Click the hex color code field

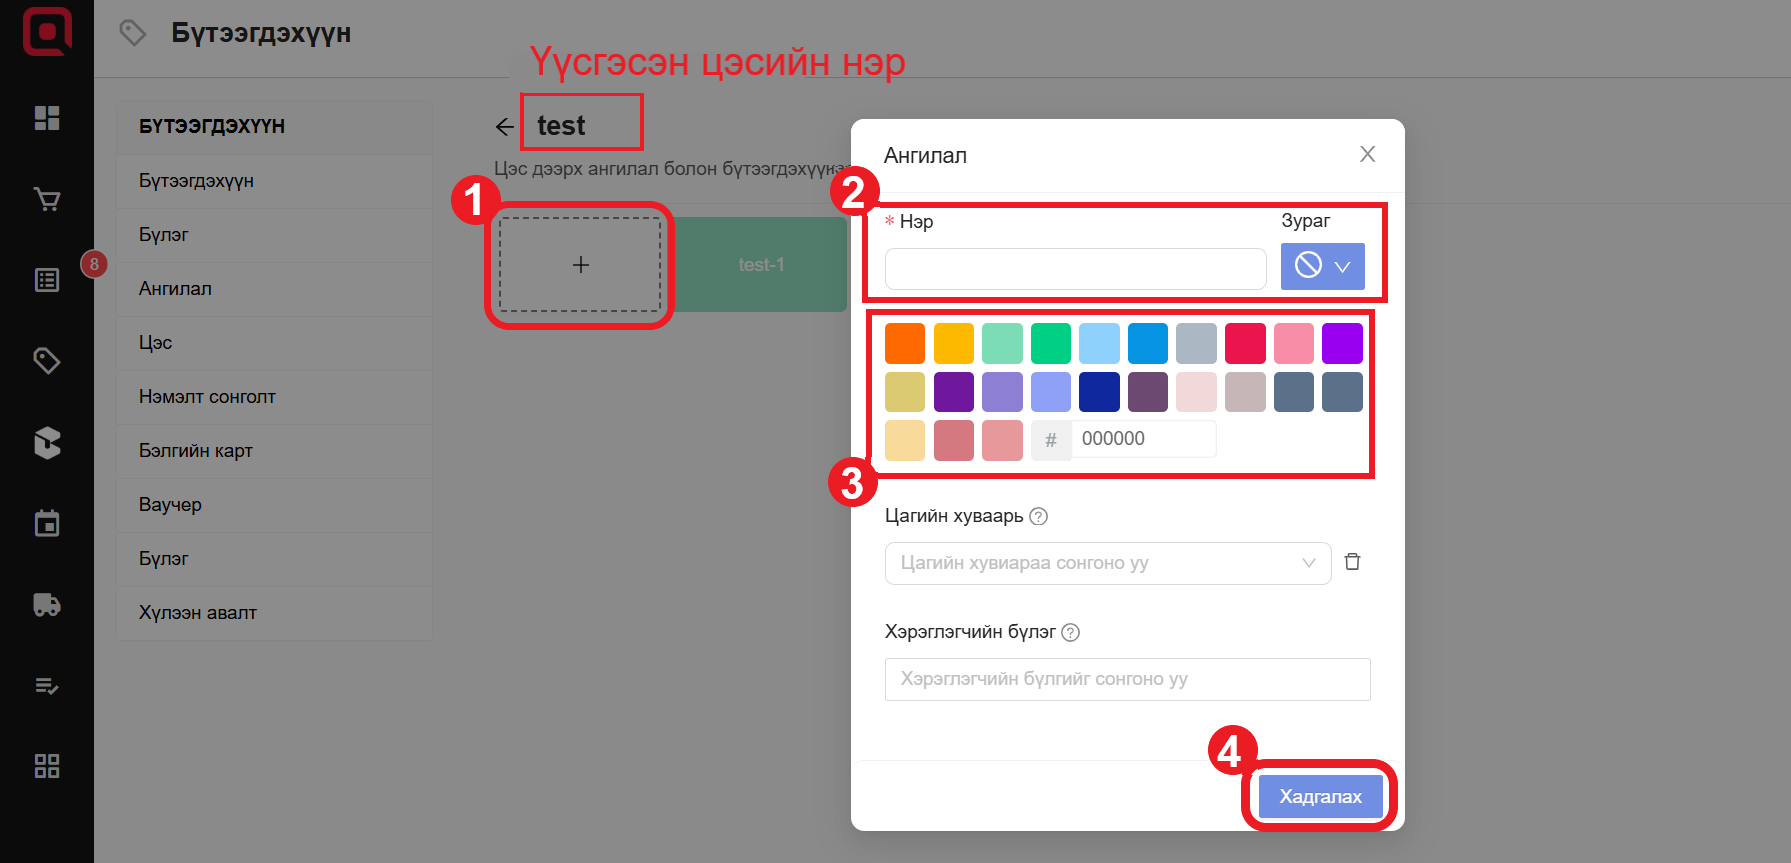pos(1143,439)
